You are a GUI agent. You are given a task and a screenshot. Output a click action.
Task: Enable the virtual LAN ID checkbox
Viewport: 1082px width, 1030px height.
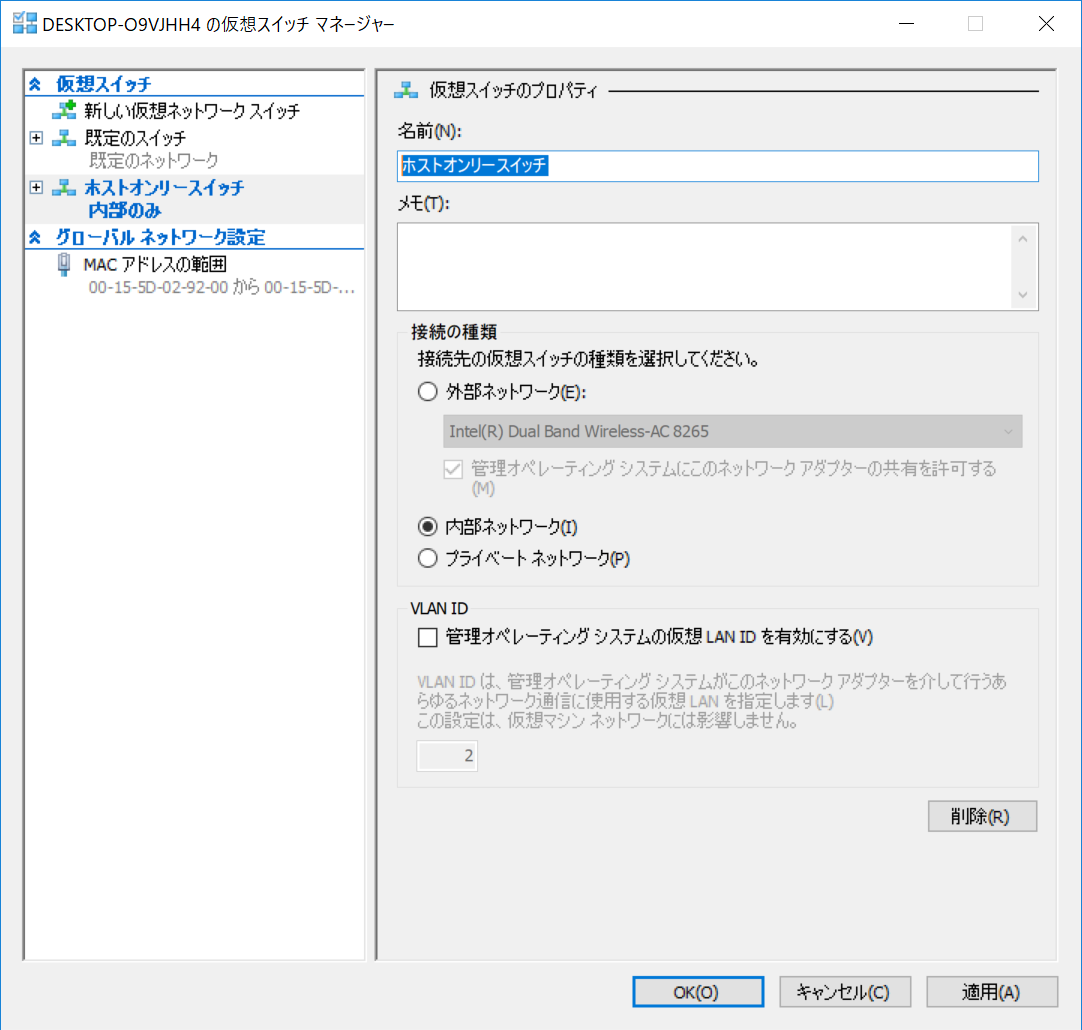tap(428, 637)
